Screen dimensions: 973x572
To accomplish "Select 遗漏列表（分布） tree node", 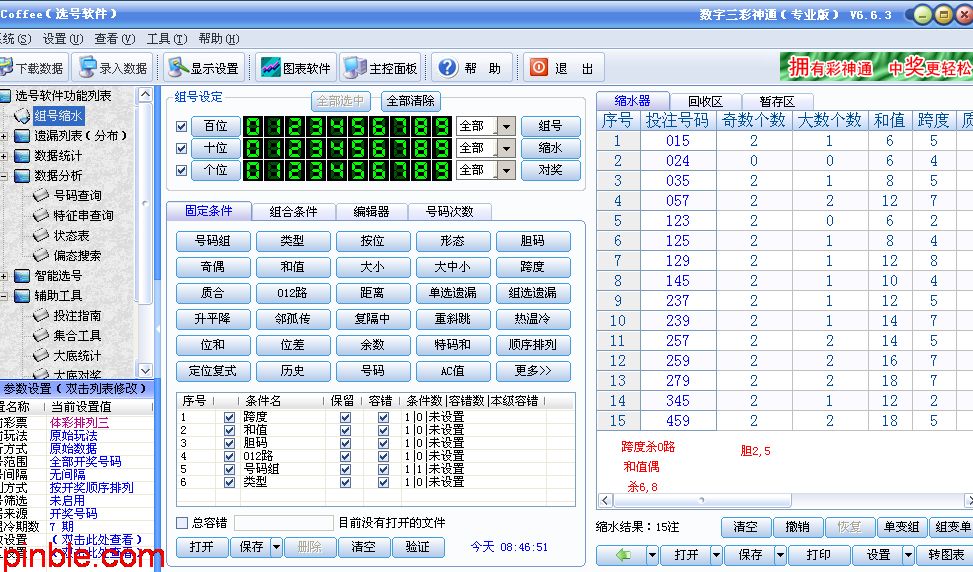I will pos(80,135).
